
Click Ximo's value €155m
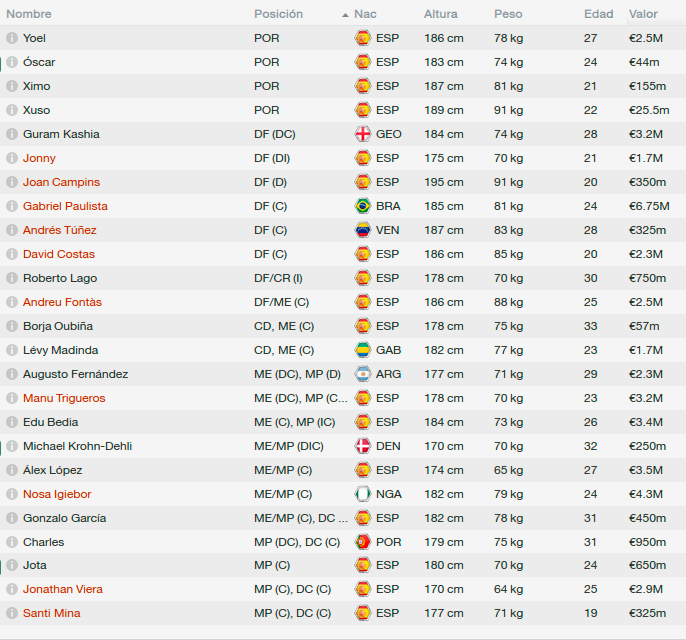(647, 86)
